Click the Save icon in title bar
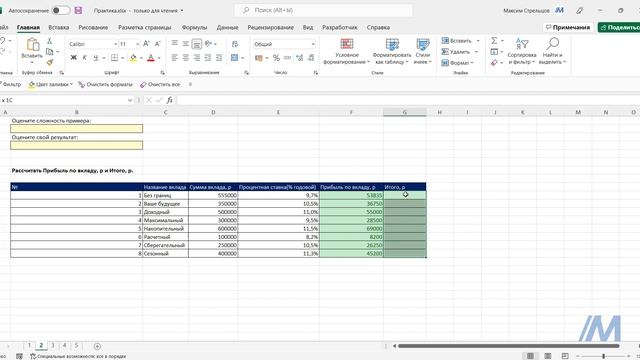This screenshot has height=360, width=640. pos(78,10)
